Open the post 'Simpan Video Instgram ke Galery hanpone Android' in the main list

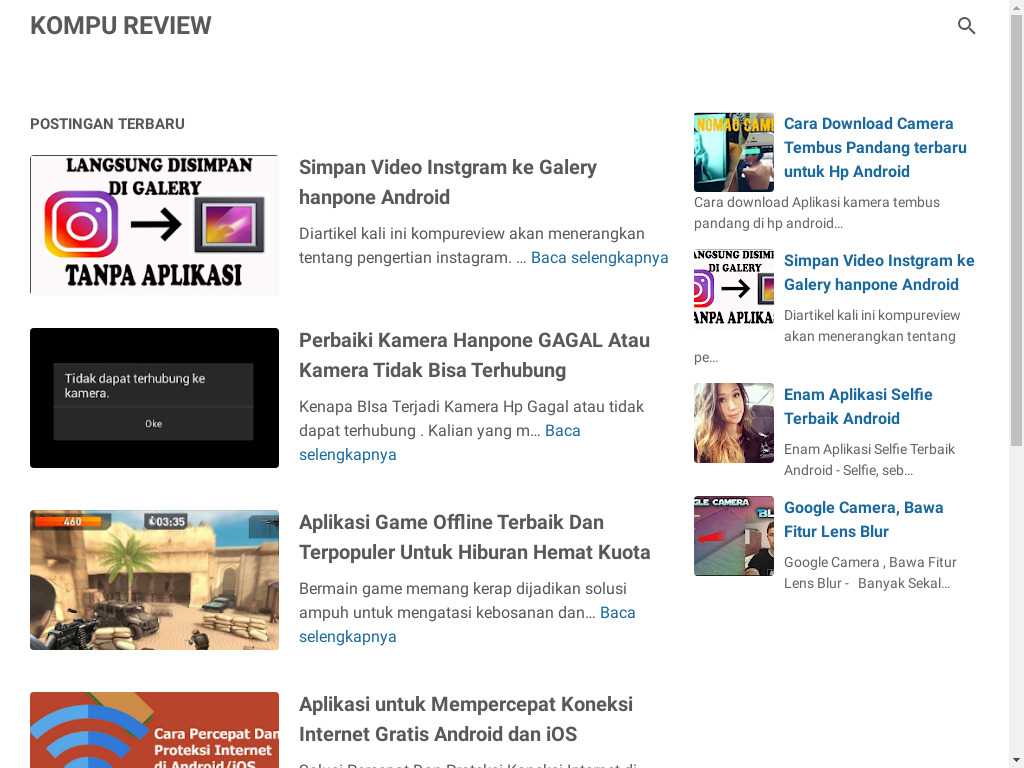click(447, 182)
